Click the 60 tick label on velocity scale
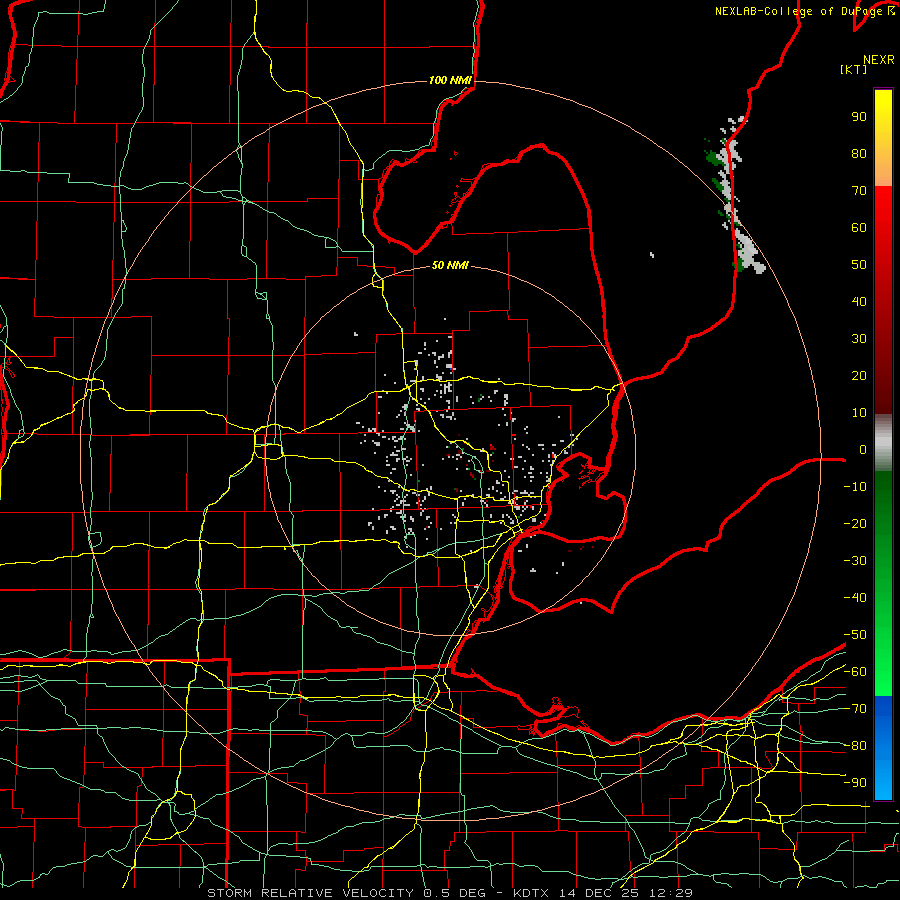Viewport: 900px width, 900px height. pos(859,227)
